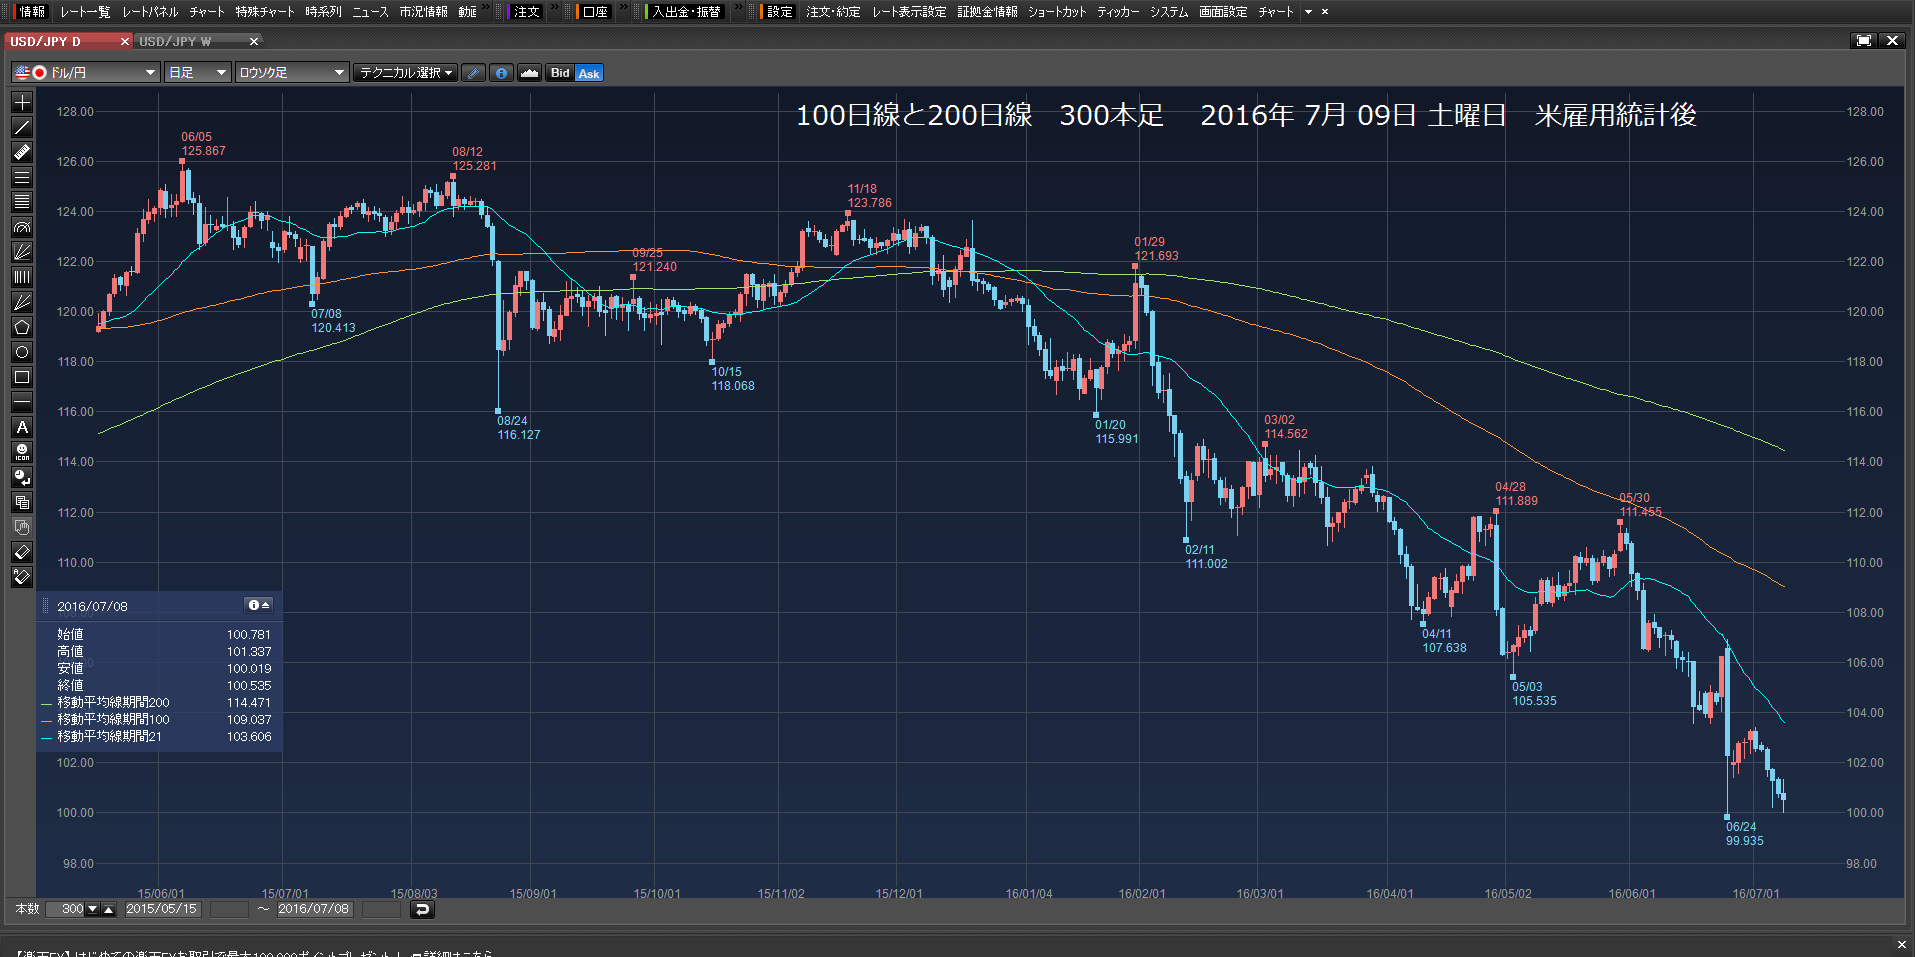The height and width of the screenshot is (957, 1915).
Task: Click the copy objects tool
Action: click(22, 502)
